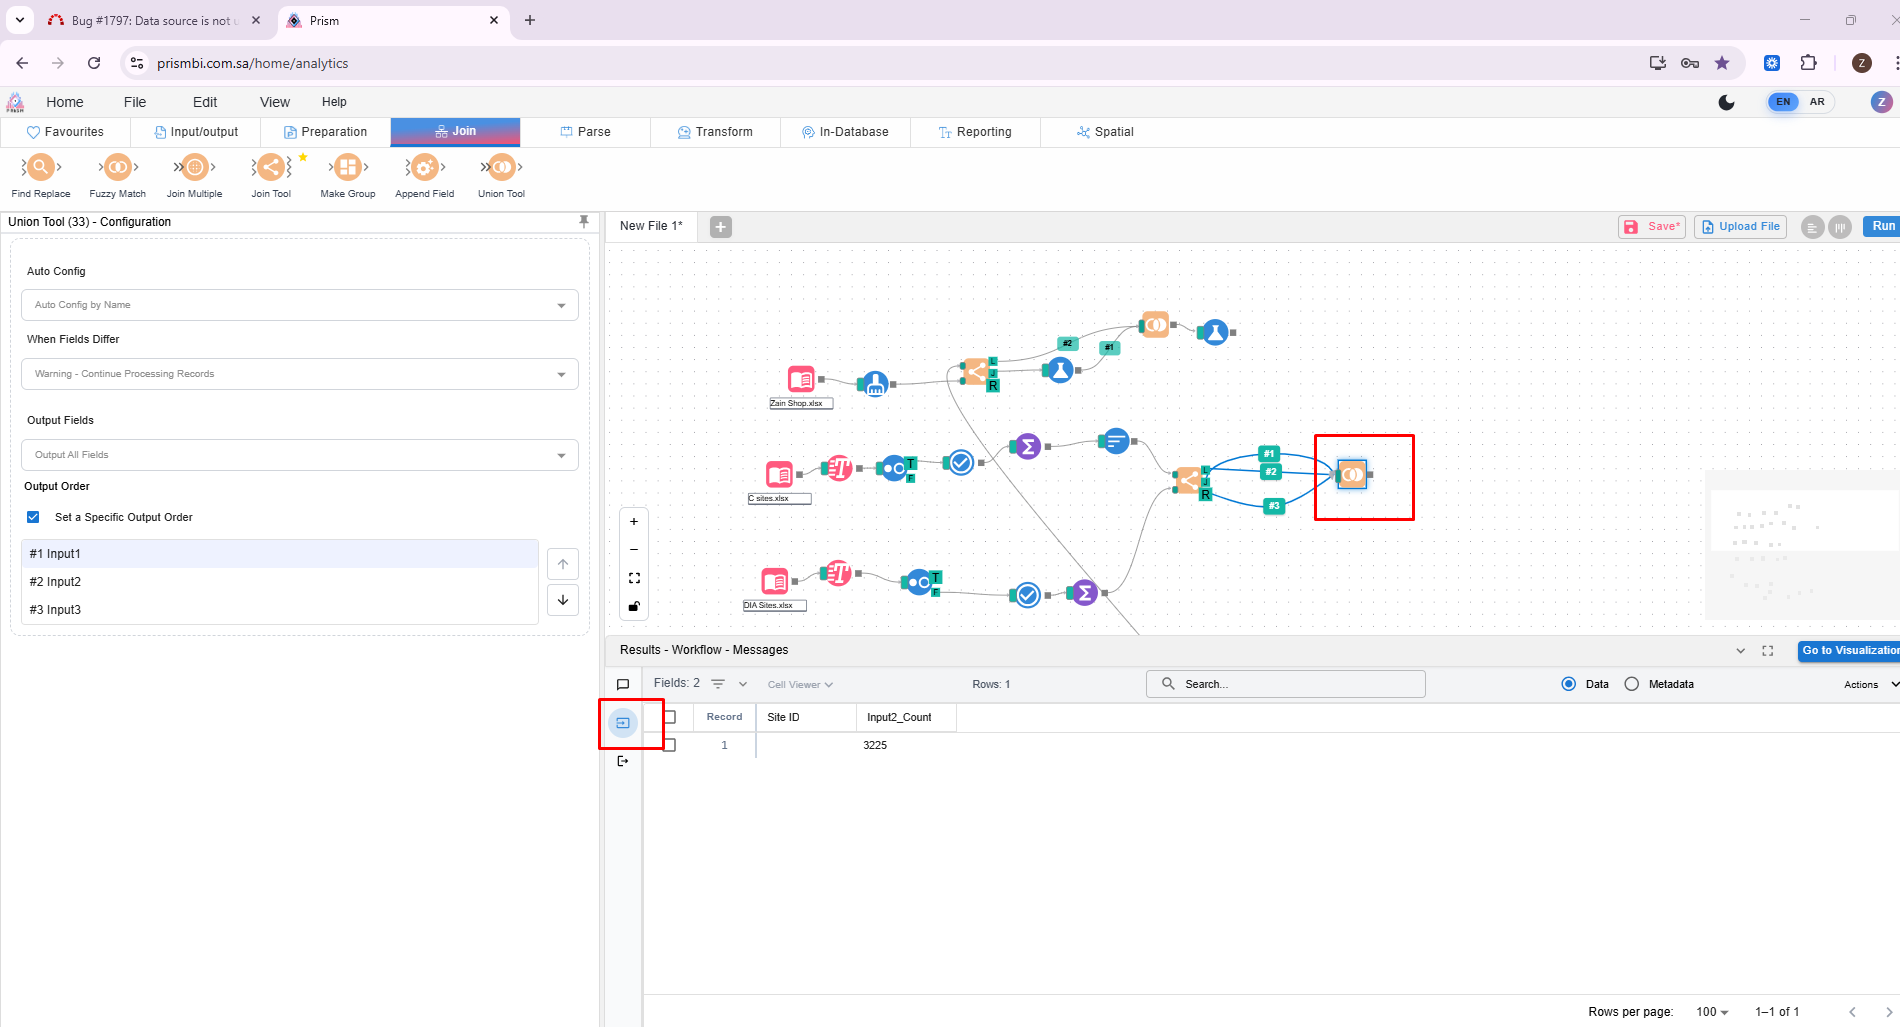1900x1027 pixels.
Task: Click the Run button
Action: tap(1882, 226)
